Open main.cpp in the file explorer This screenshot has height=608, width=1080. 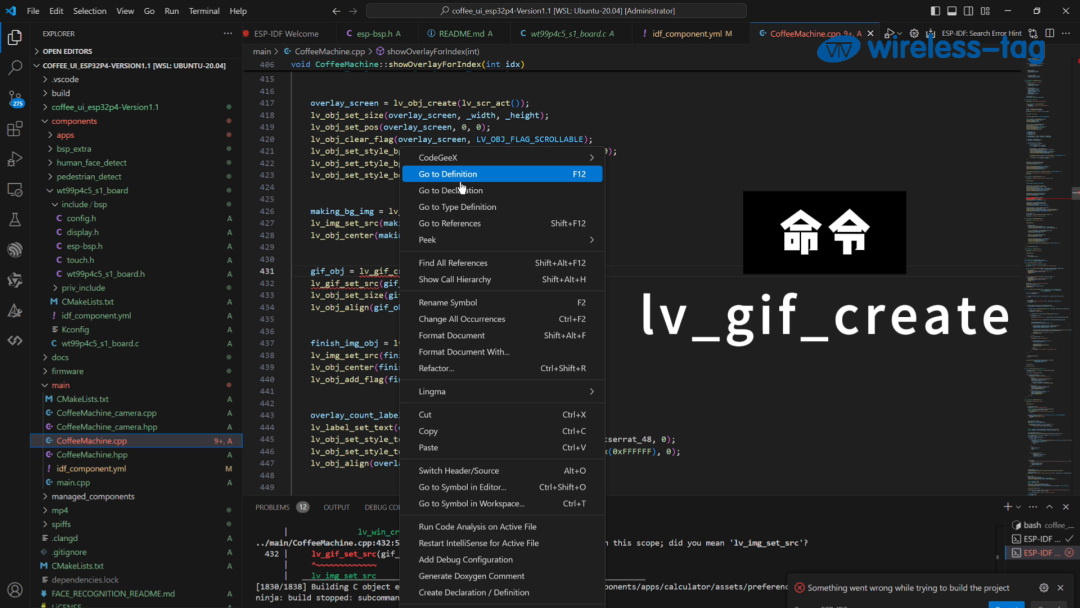(x=73, y=482)
